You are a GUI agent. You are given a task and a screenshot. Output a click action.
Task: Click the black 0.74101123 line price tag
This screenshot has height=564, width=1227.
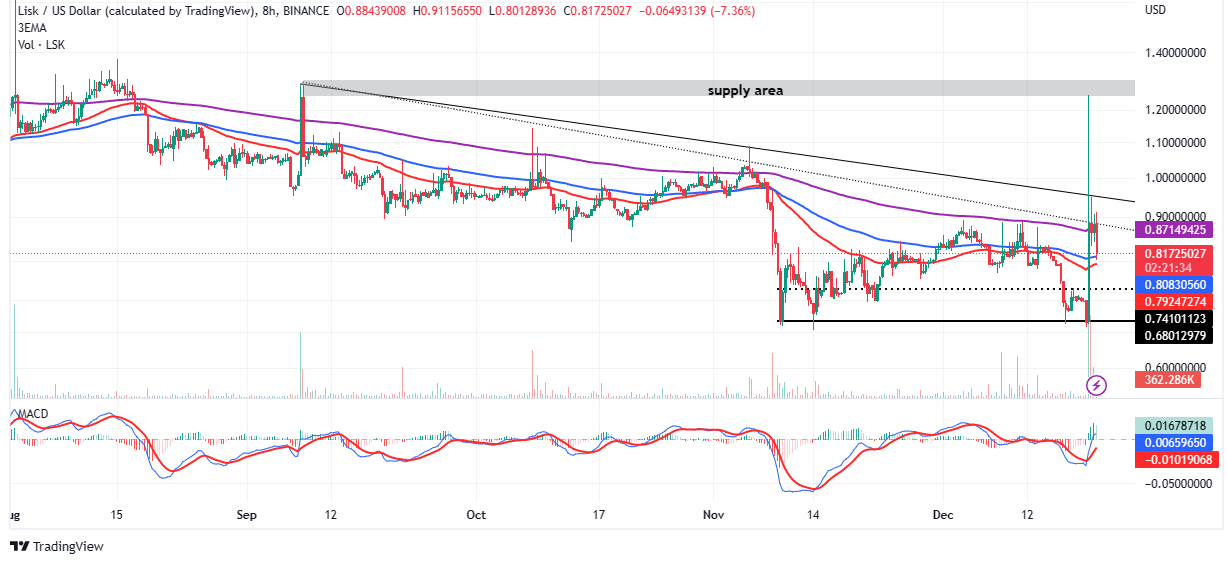(1176, 319)
